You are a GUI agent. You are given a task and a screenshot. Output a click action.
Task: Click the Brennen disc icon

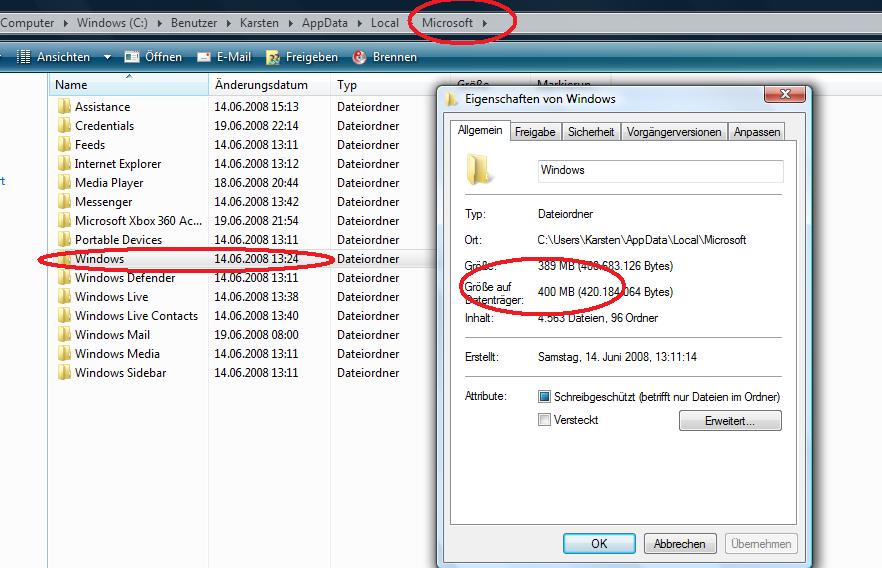point(359,57)
